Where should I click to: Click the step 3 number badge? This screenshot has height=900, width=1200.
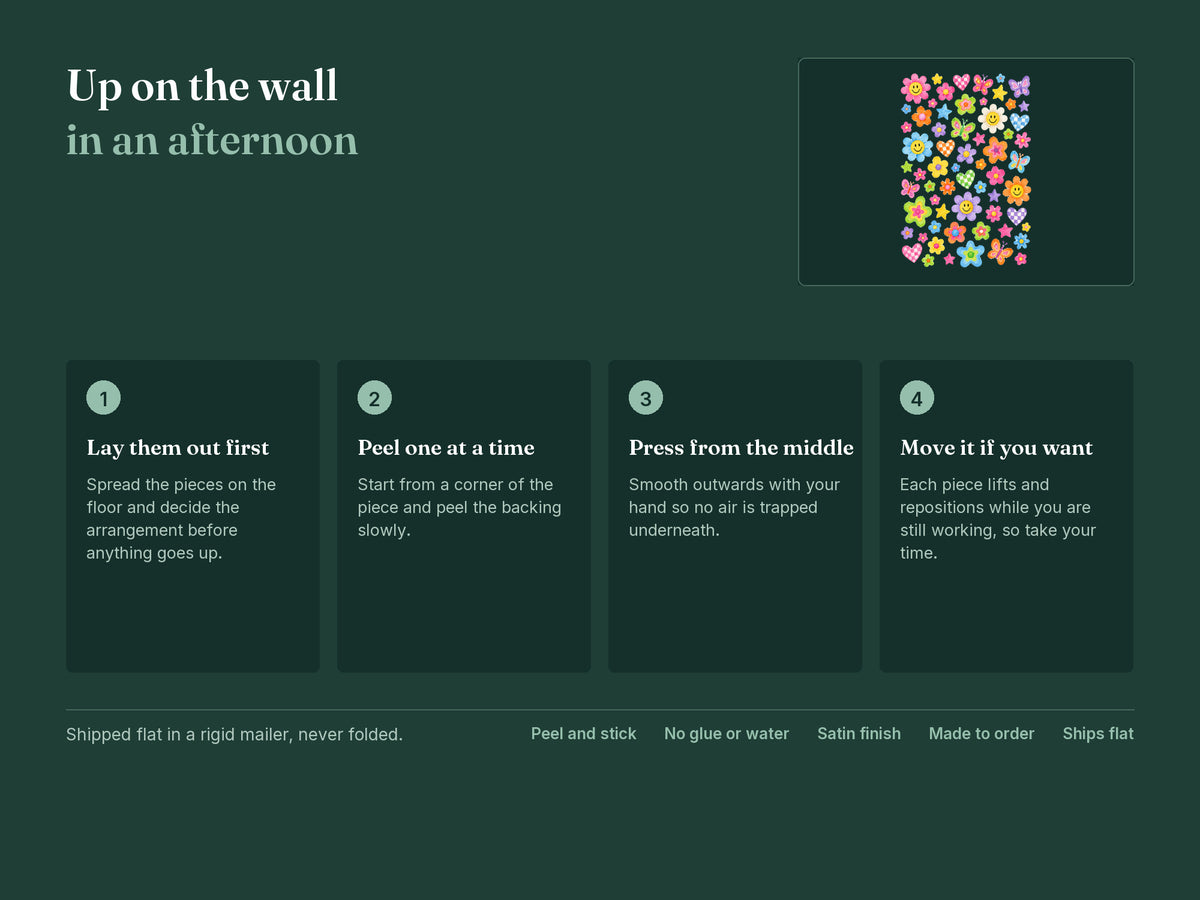click(x=645, y=398)
